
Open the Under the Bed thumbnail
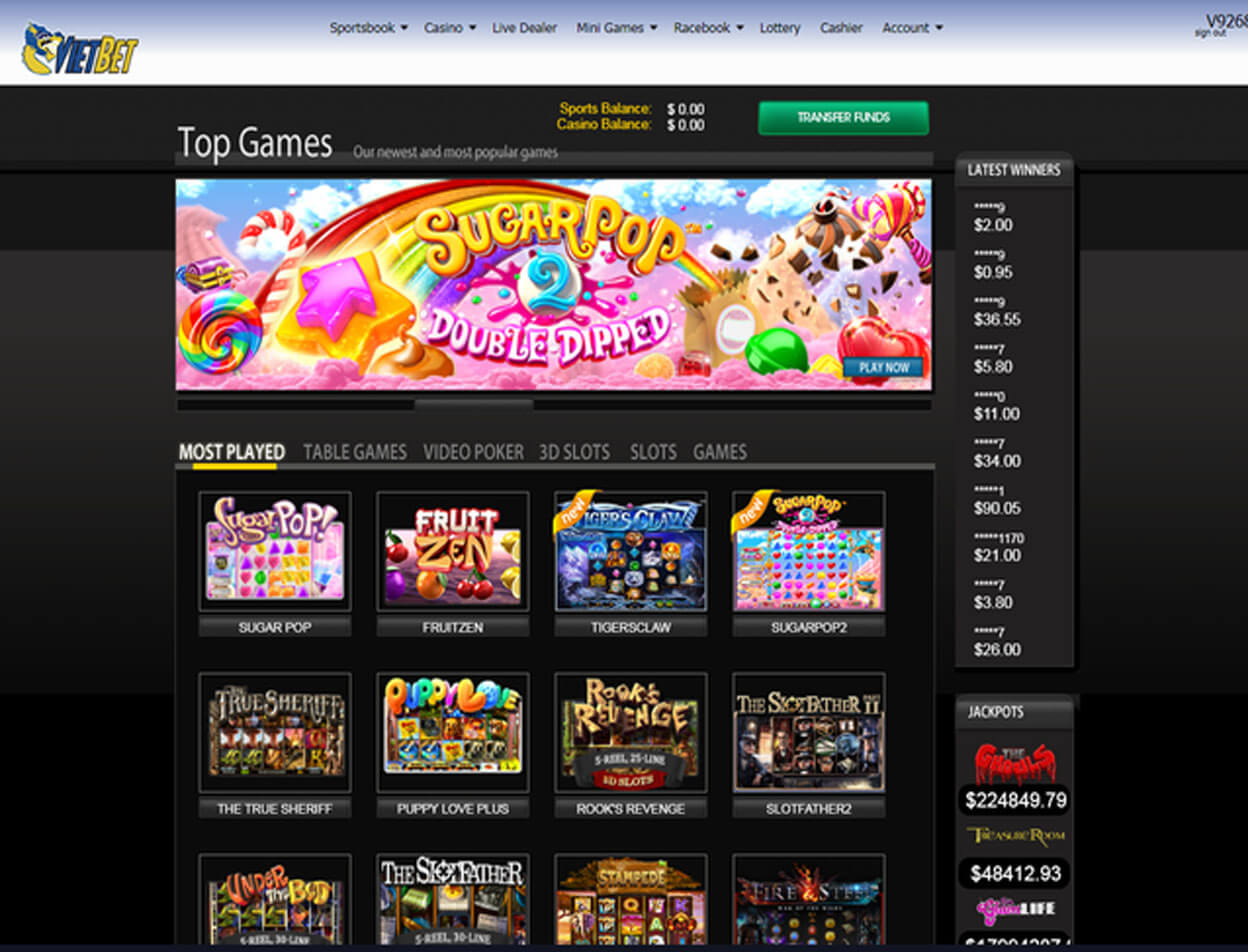tap(275, 899)
